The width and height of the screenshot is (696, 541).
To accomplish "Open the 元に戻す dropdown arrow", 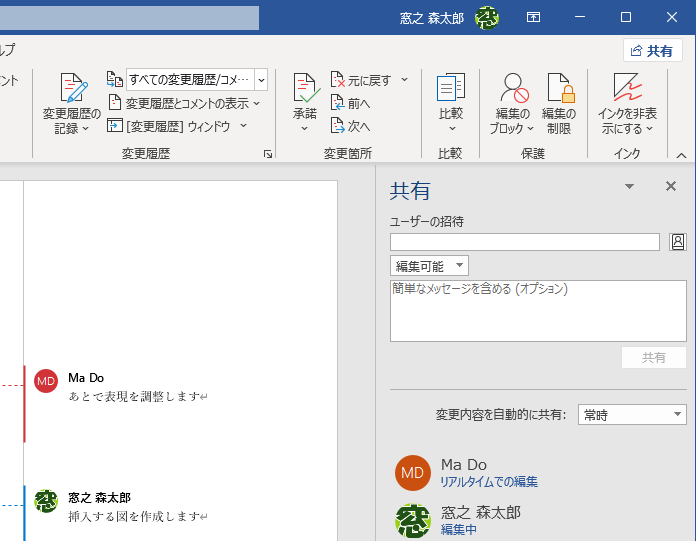I will point(404,80).
